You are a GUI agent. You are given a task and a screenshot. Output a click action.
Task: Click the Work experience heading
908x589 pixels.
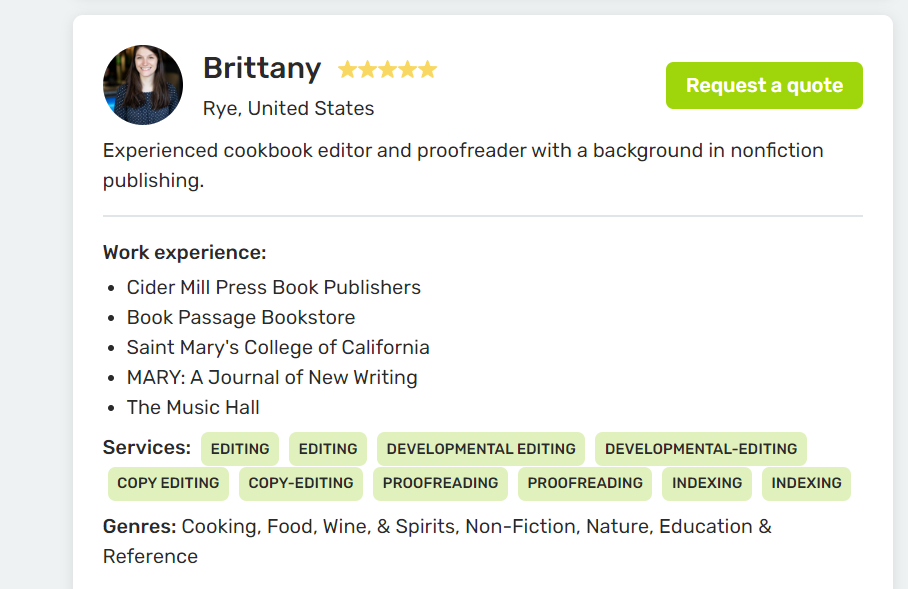(184, 253)
